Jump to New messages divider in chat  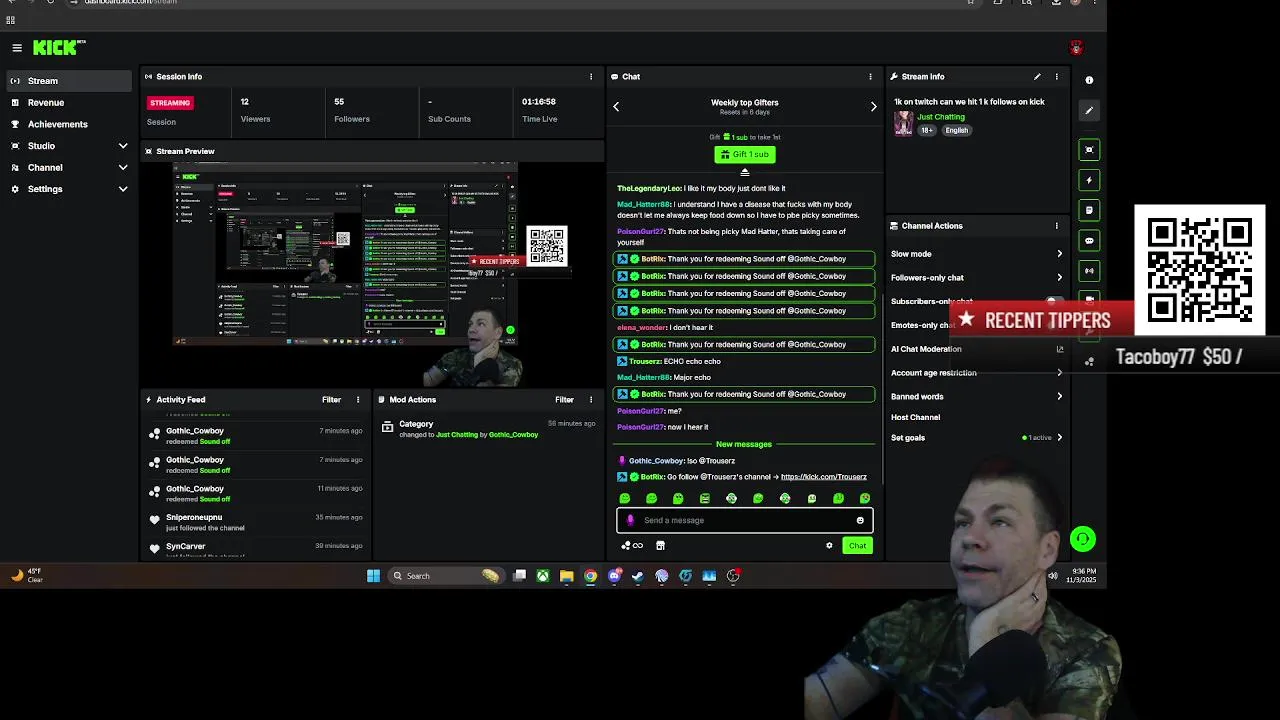(743, 444)
